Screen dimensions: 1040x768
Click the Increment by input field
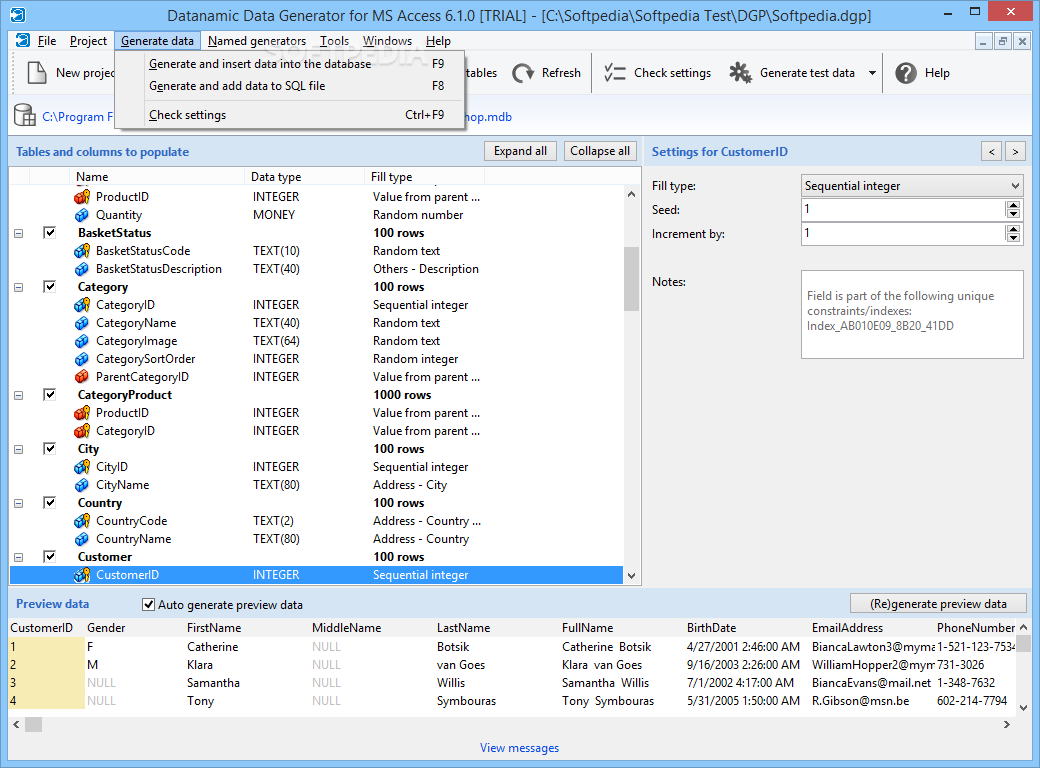click(903, 233)
